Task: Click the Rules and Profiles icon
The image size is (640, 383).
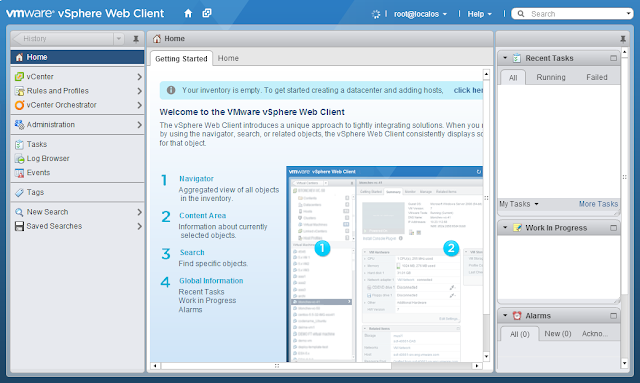Action: tap(19, 91)
